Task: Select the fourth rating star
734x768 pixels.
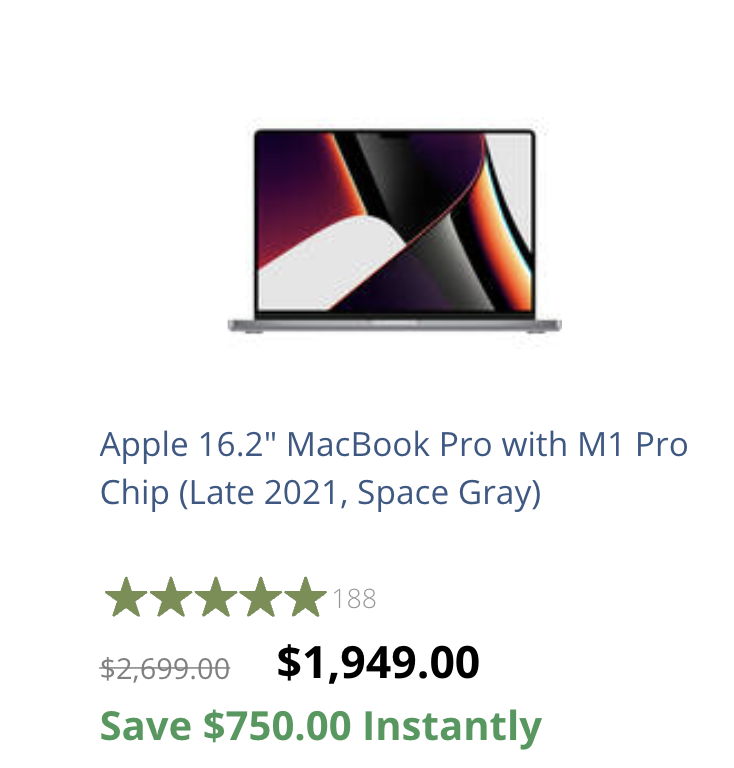Action: pos(260,597)
